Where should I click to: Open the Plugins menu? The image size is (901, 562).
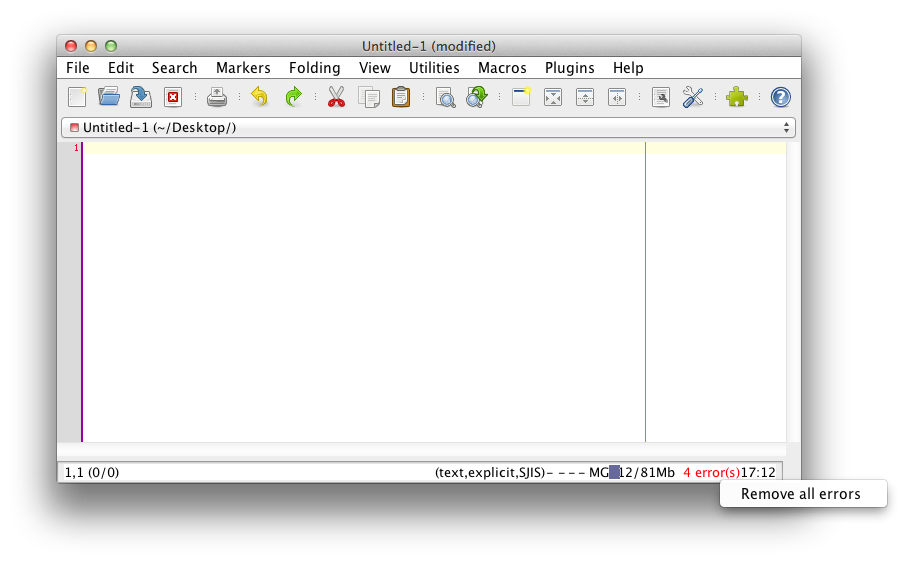(x=569, y=68)
